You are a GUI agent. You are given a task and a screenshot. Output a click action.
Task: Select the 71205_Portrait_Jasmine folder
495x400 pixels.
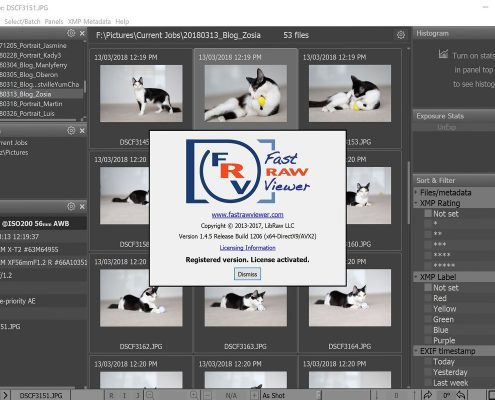[x=33, y=46]
